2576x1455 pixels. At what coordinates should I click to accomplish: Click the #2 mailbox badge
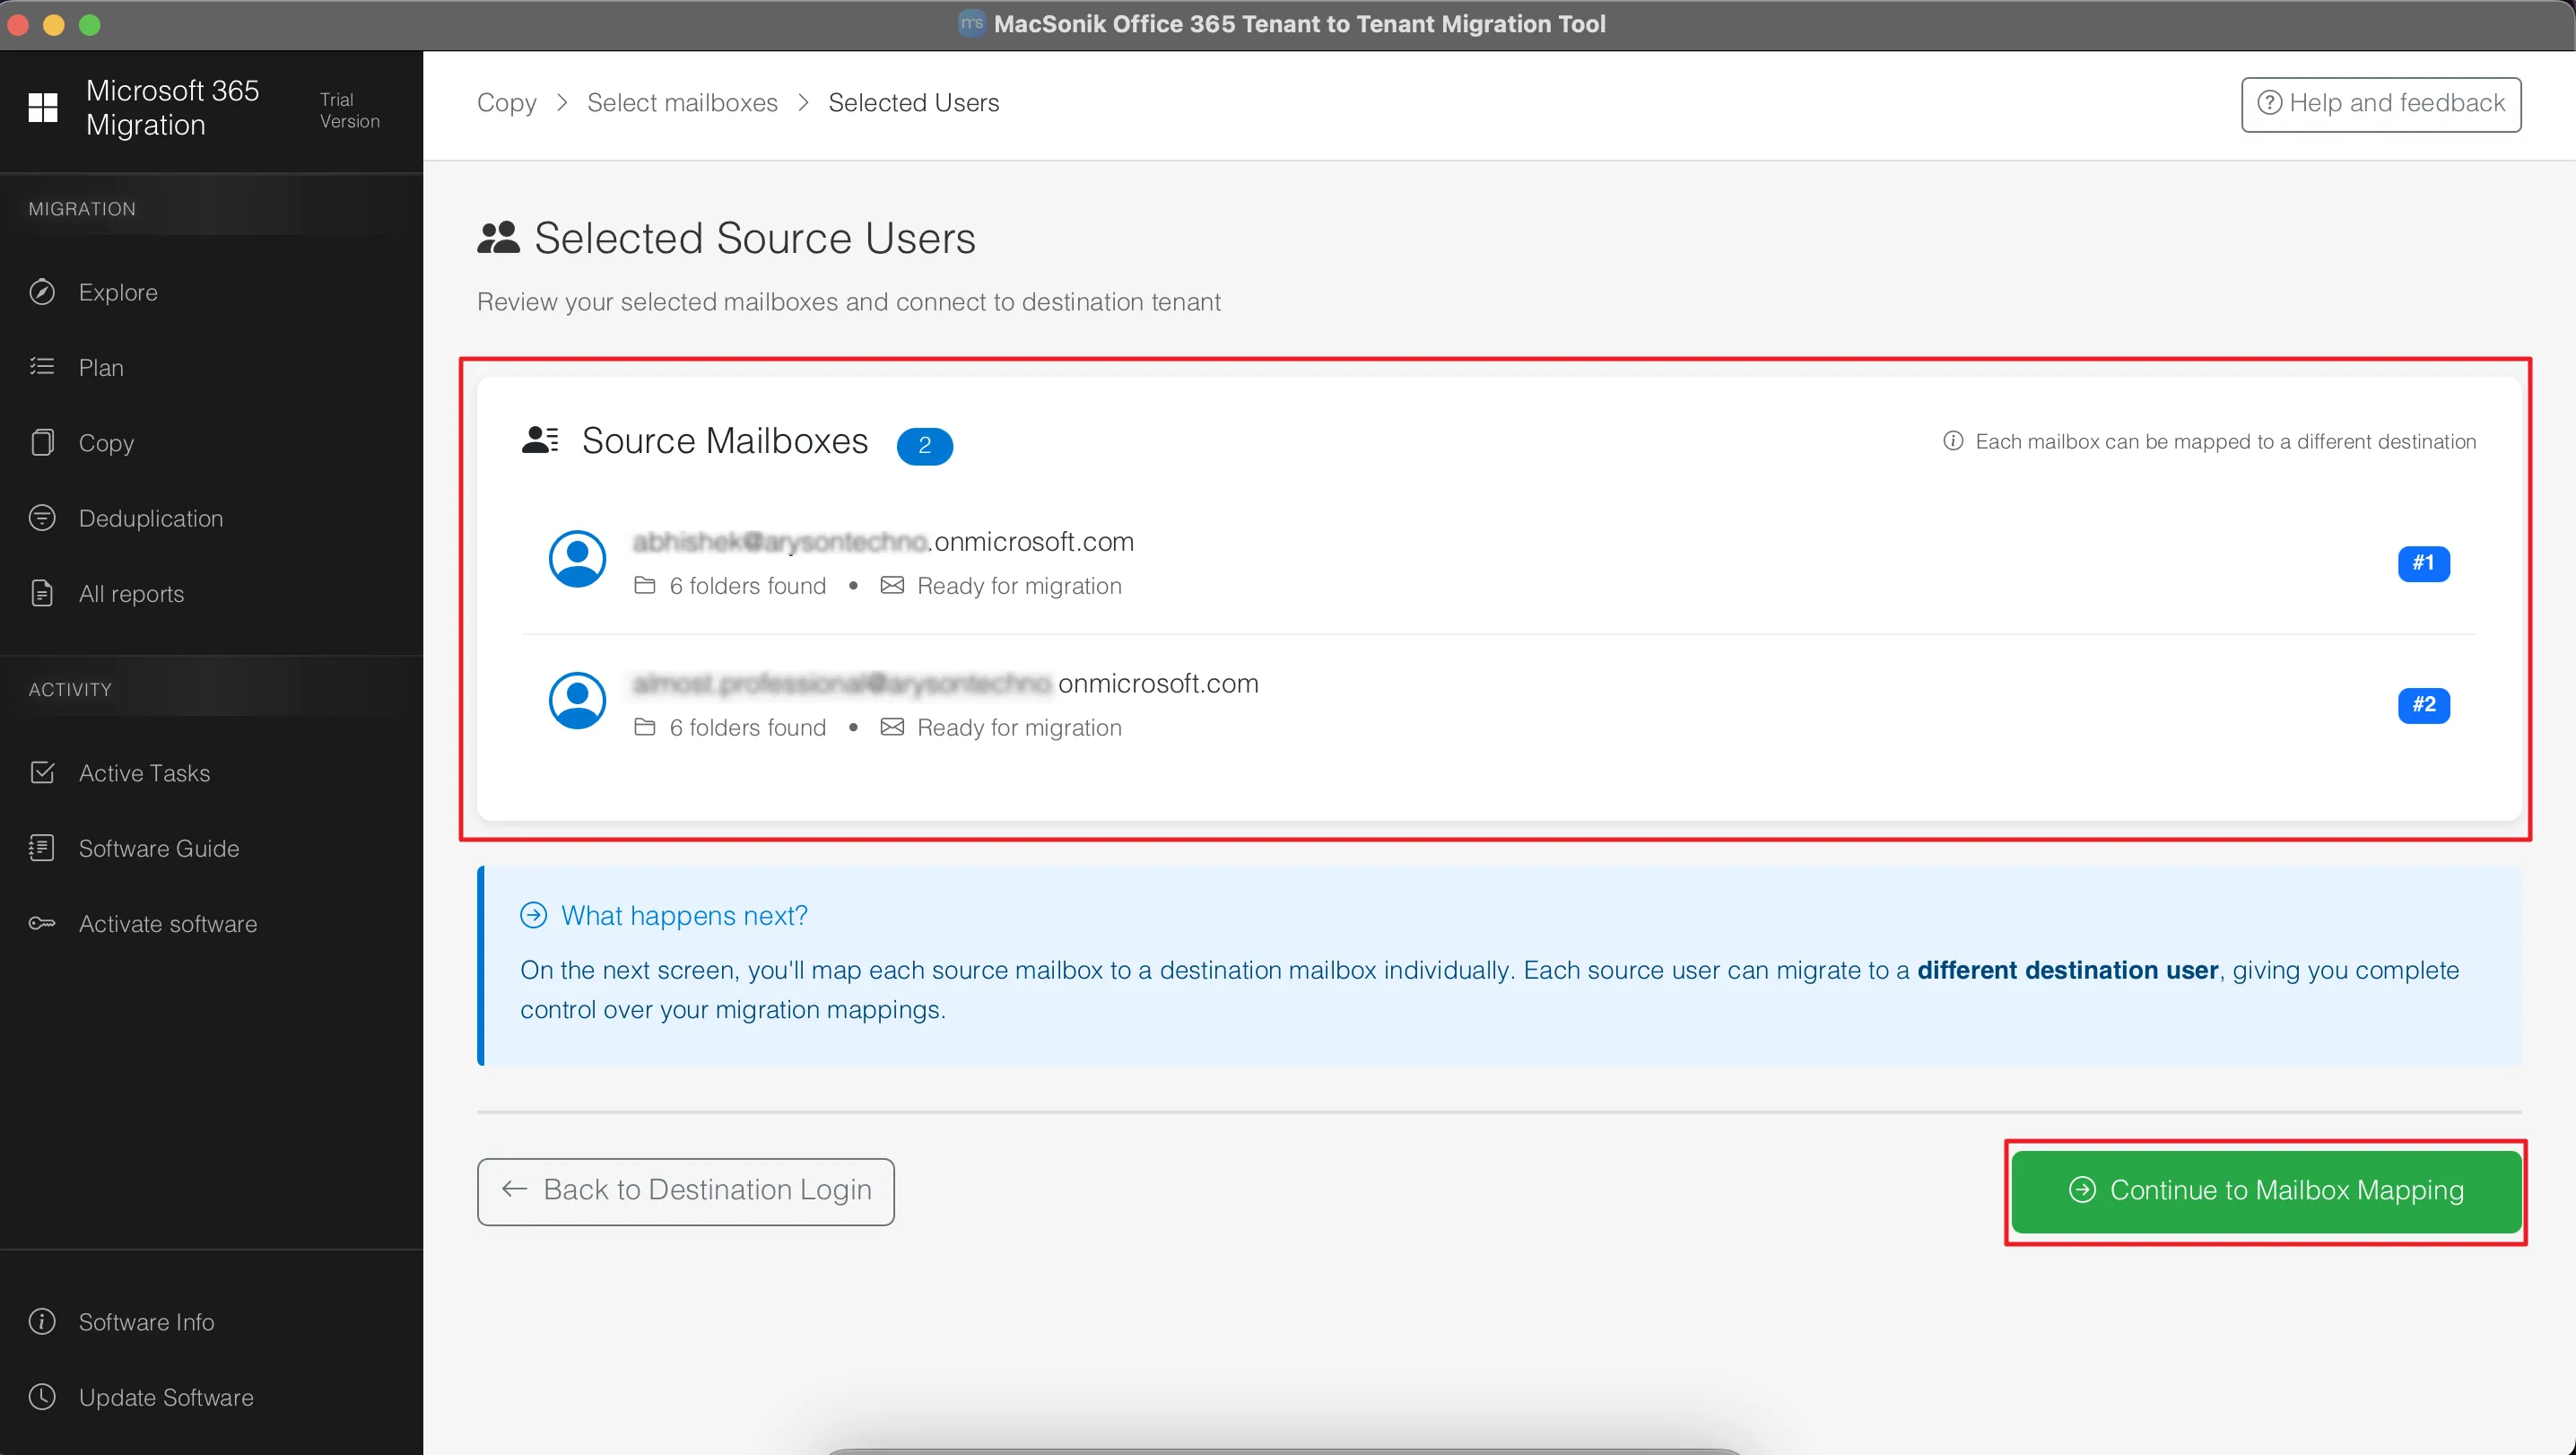(2424, 705)
